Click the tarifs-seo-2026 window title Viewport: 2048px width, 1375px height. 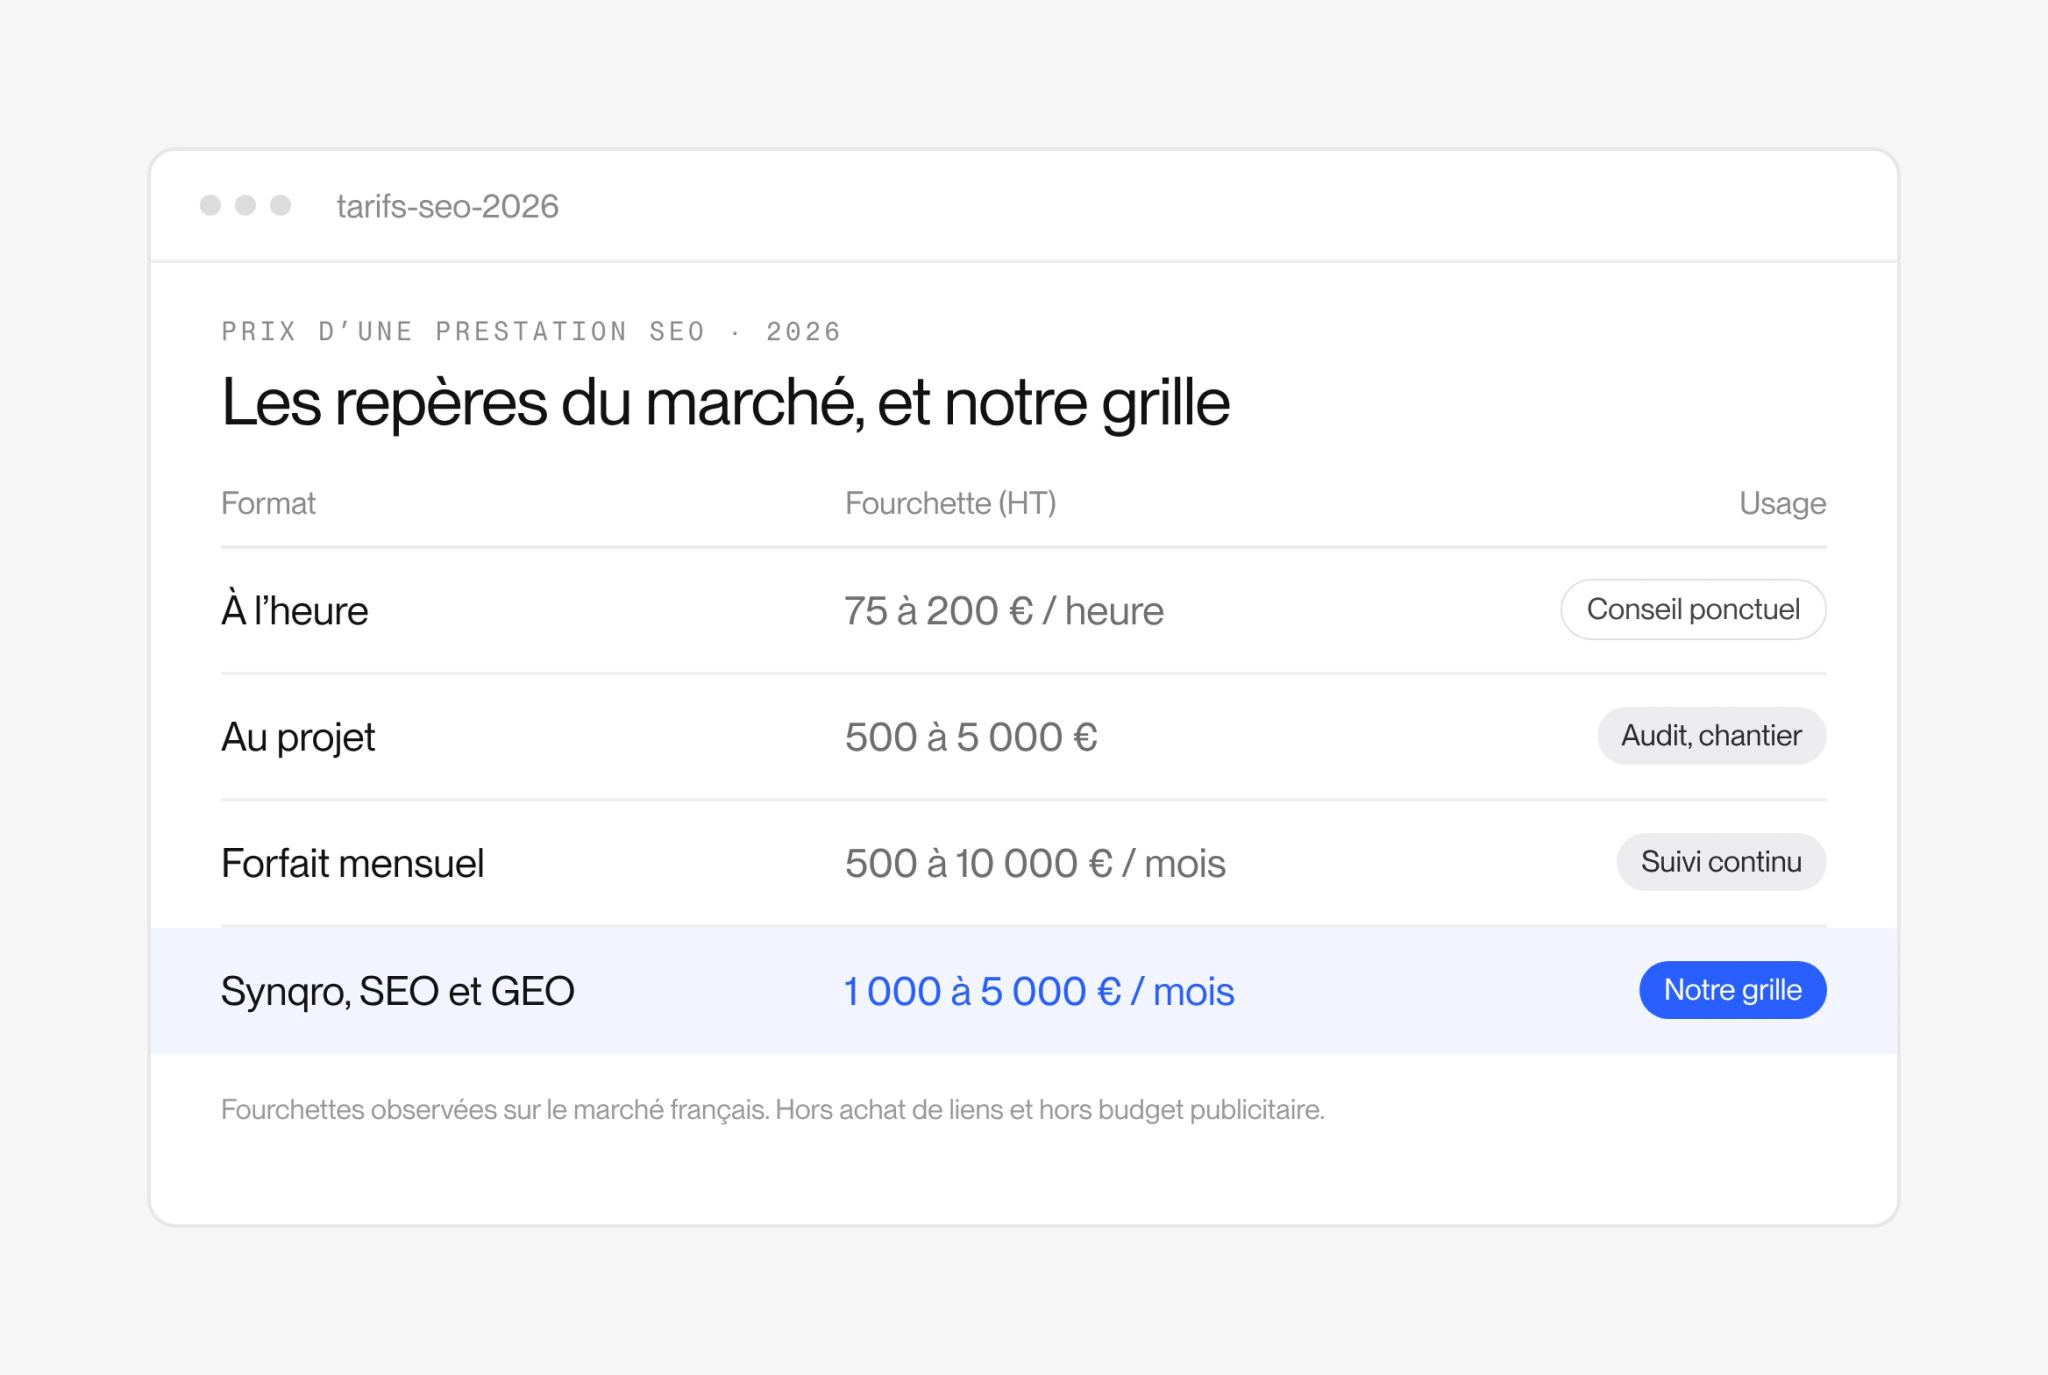447,206
